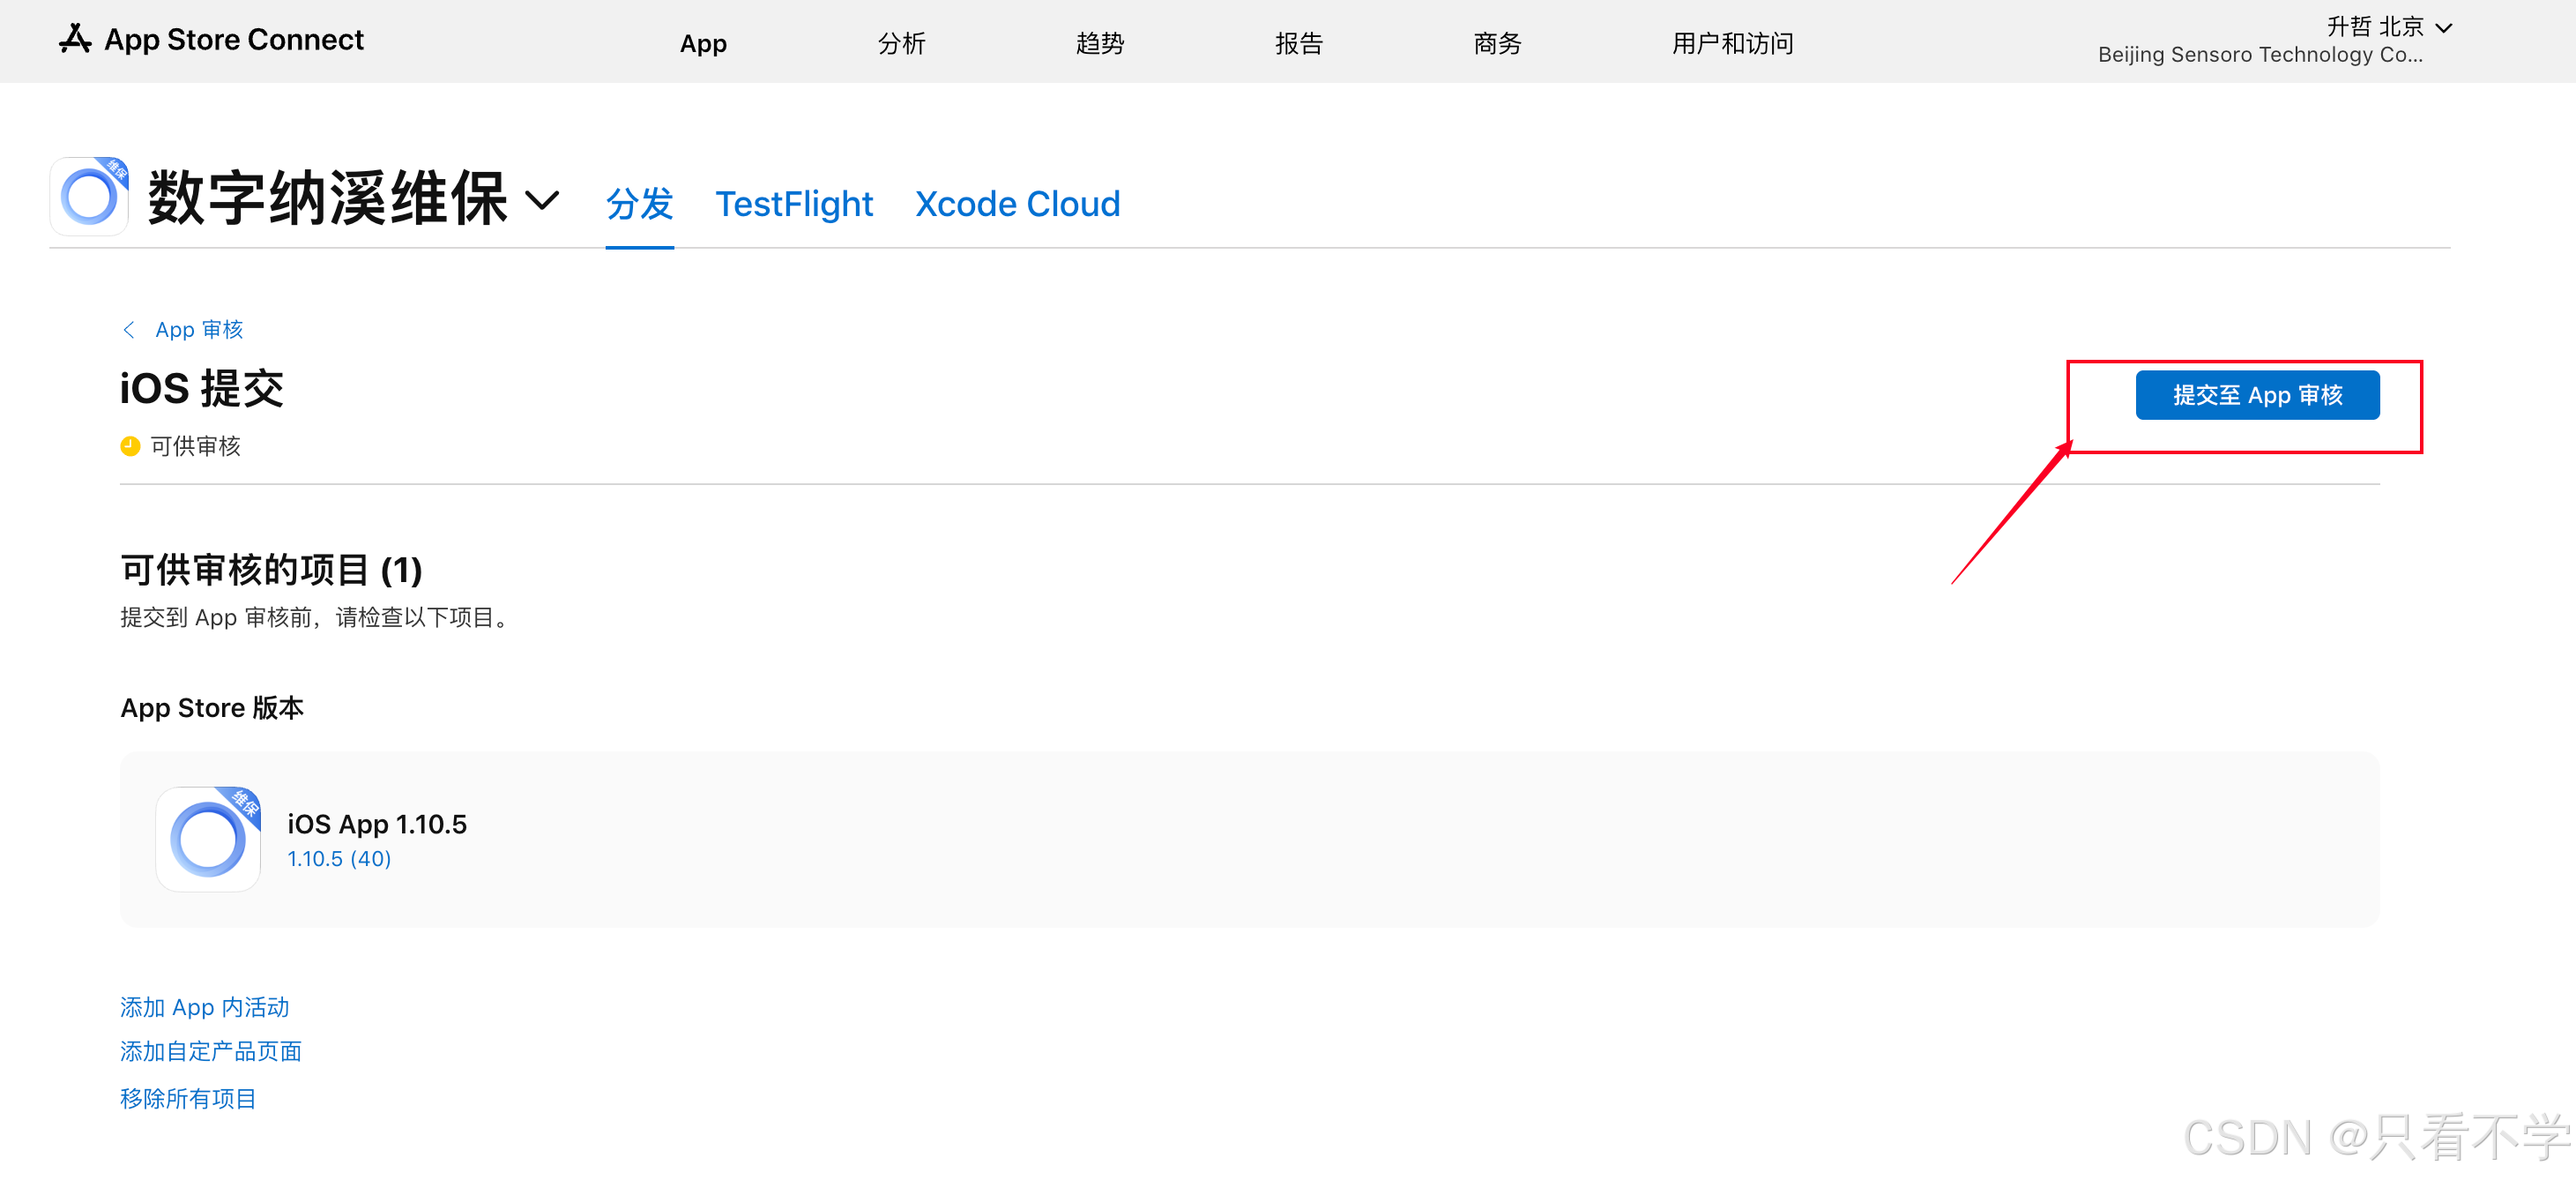Switch to the TestFlight tab
Screen dimensions: 2576x1180
794,204
